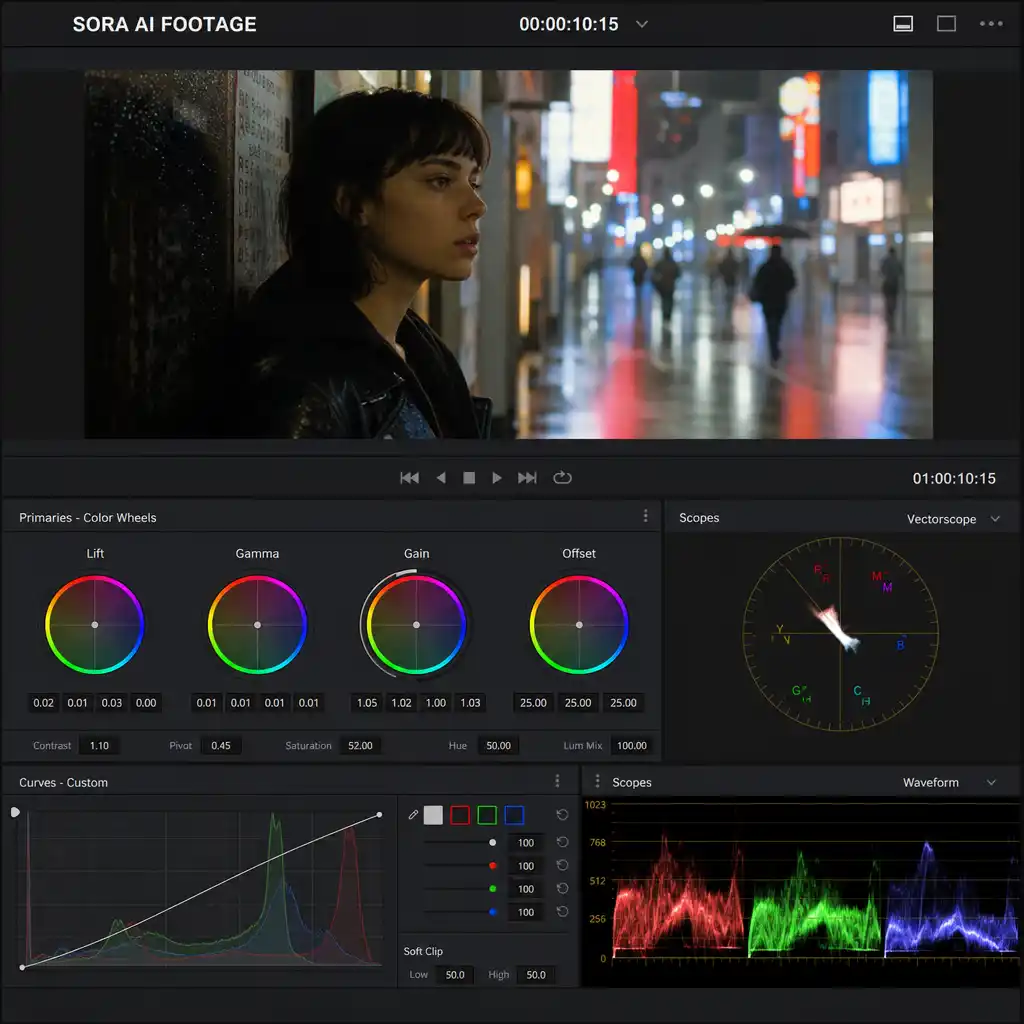This screenshot has width=1024, height=1024.
Task: Click the Pivot value field 0.45
Action: 221,745
